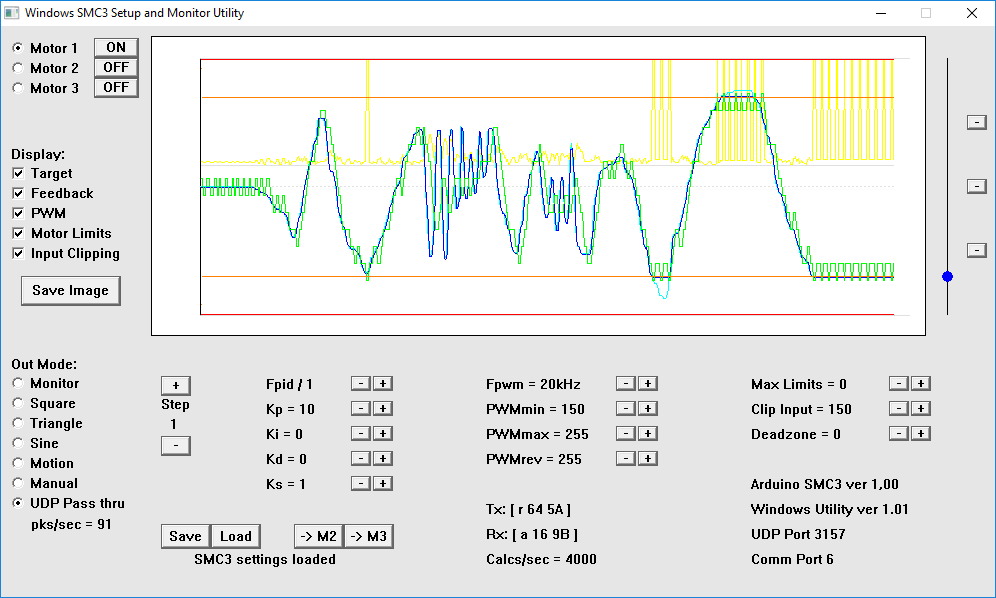Load SMC3 settings with Load button
This screenshot has height=598, width=996.
pyautogui.click(x=236, y=537)
